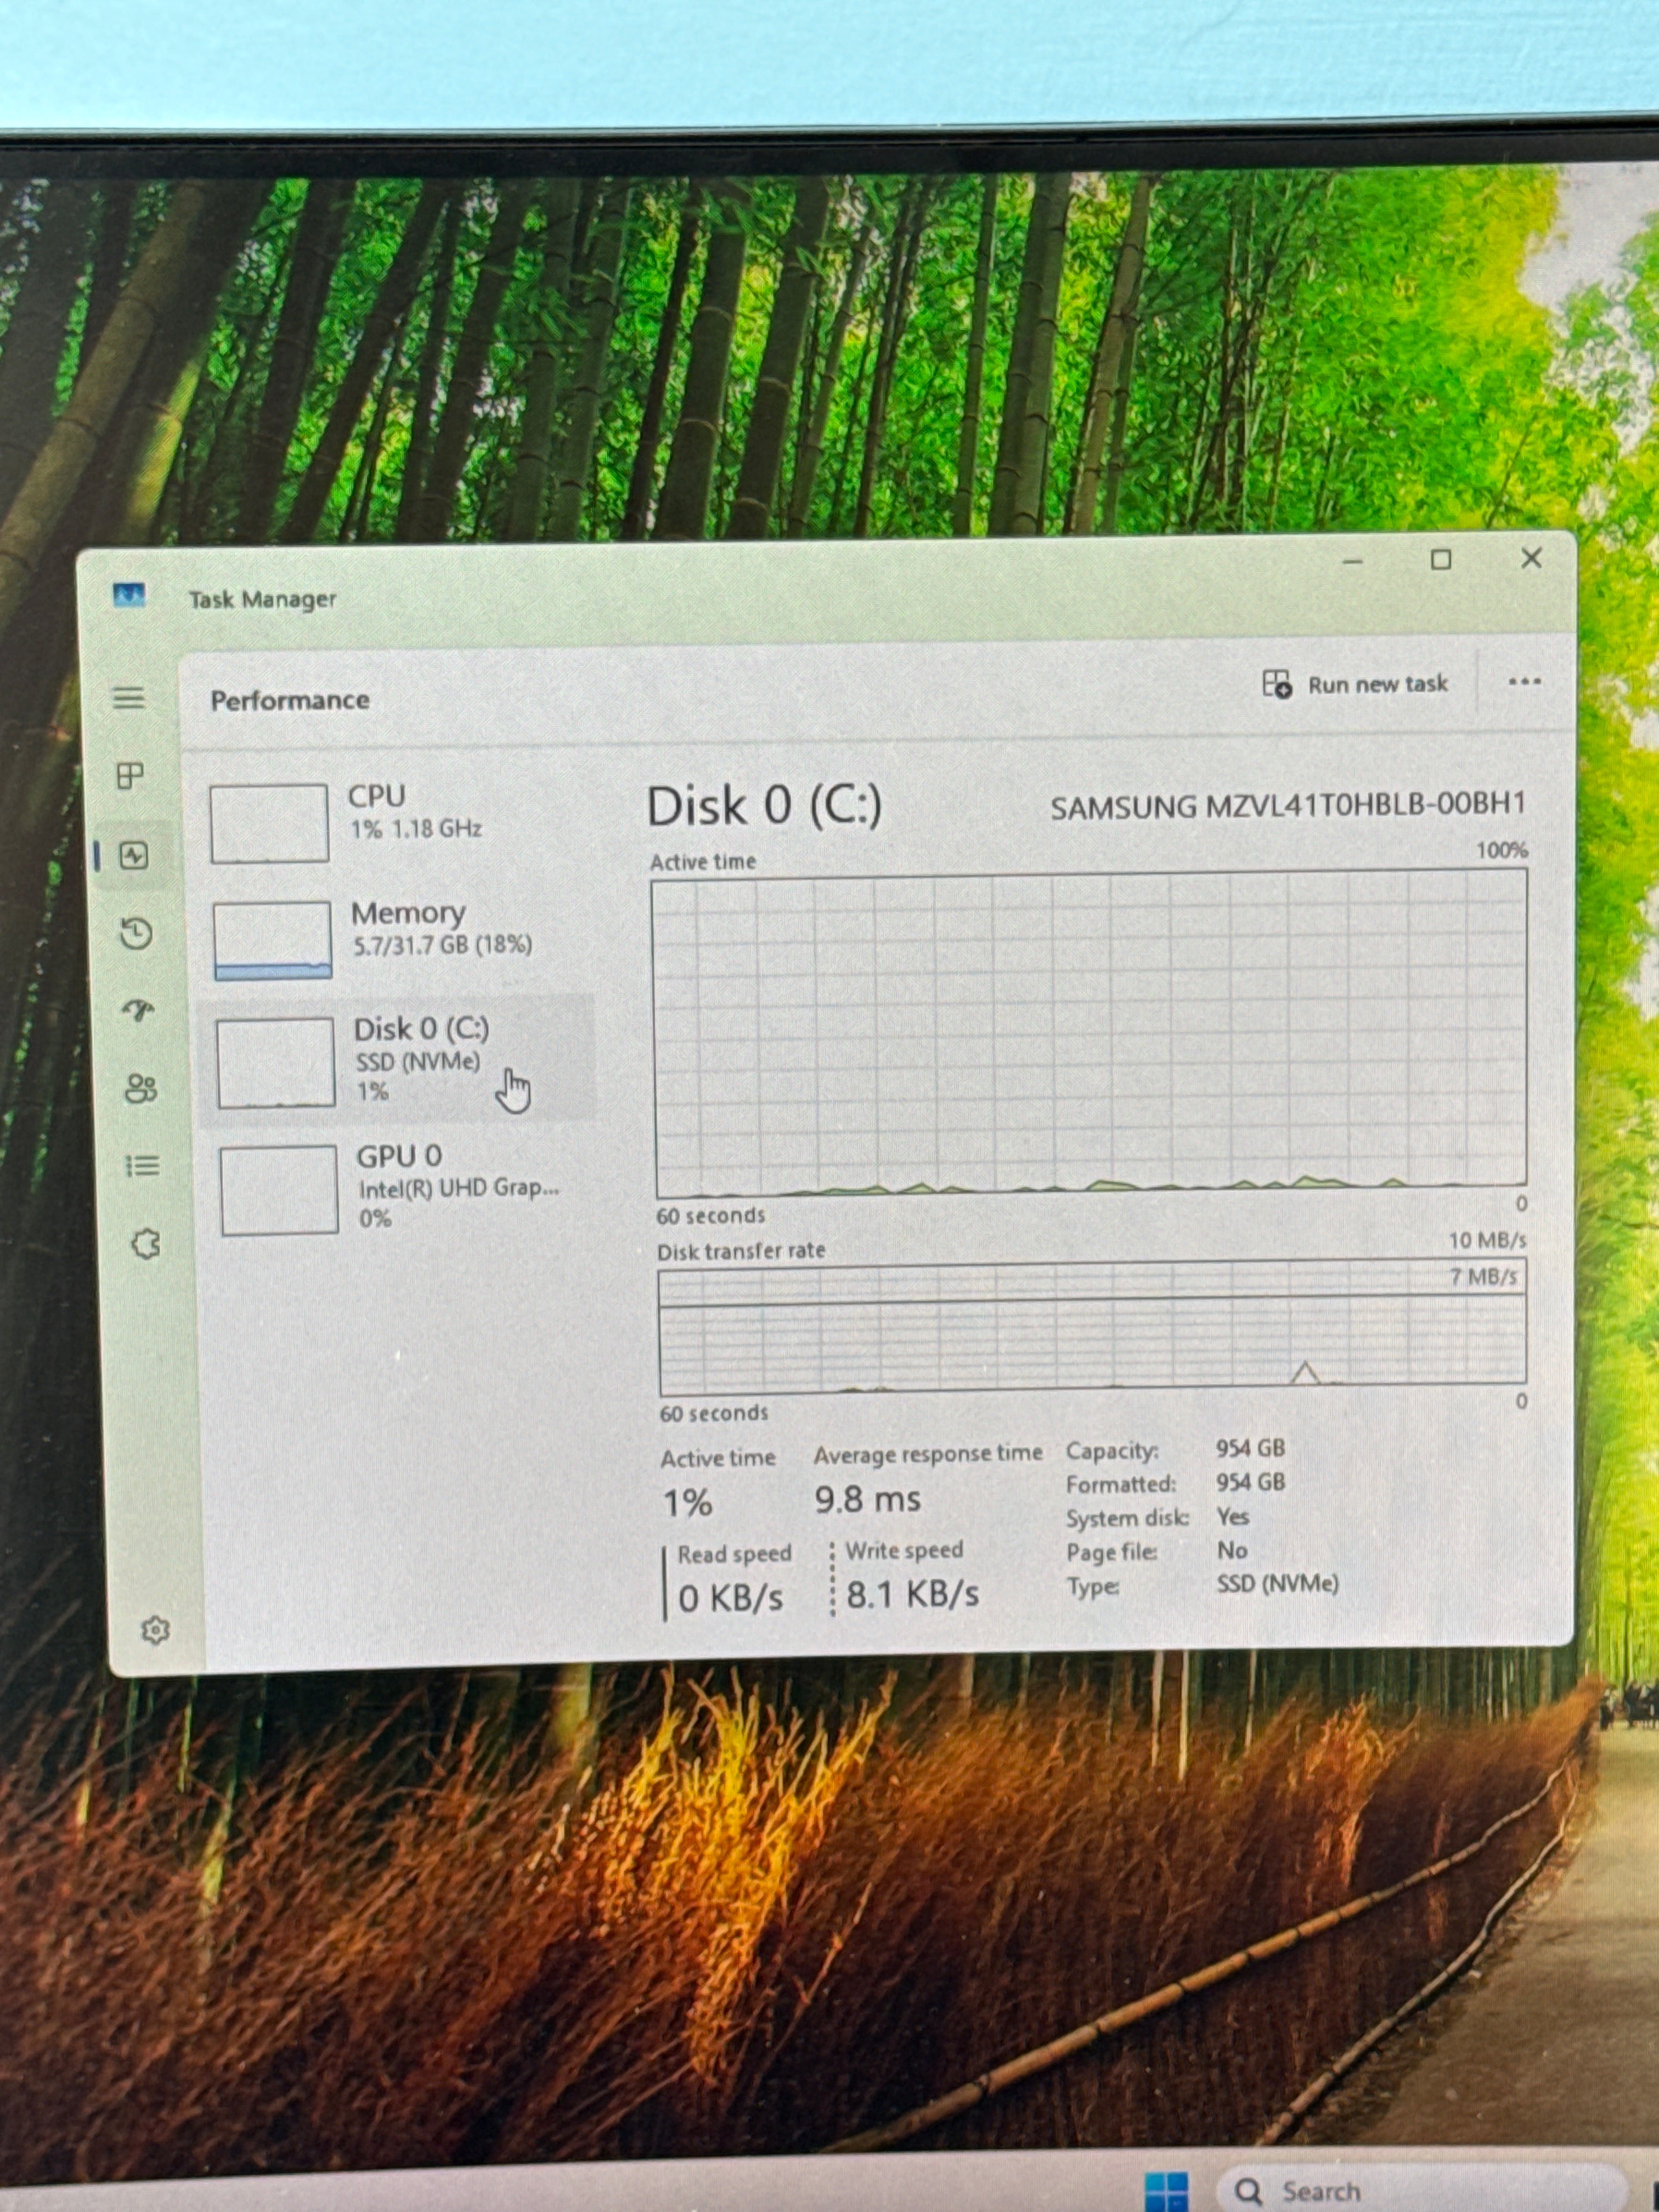Click the GPU 0 mini graph thumbnail

(x=279, y=1189)
